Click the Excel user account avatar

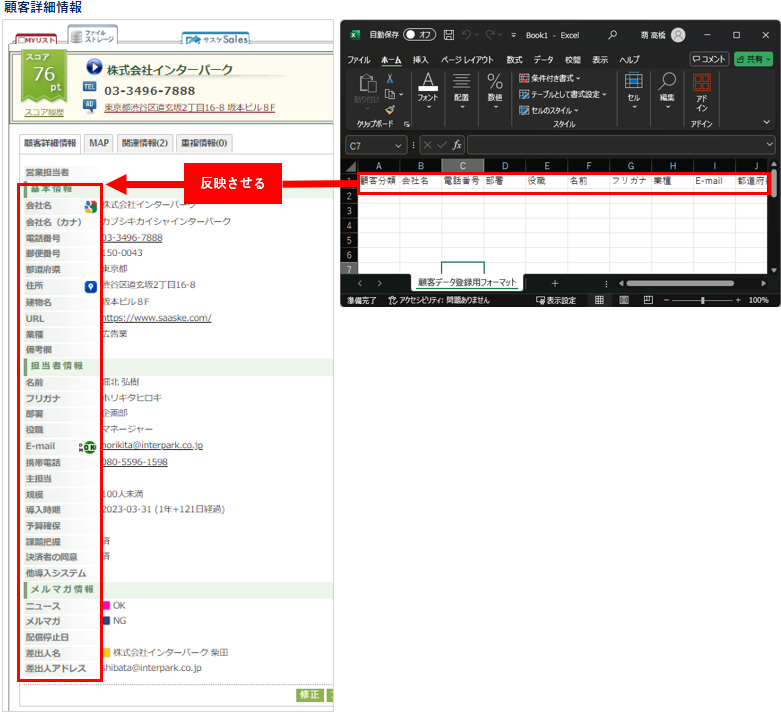pyautogui.click(x=678, y=35)
